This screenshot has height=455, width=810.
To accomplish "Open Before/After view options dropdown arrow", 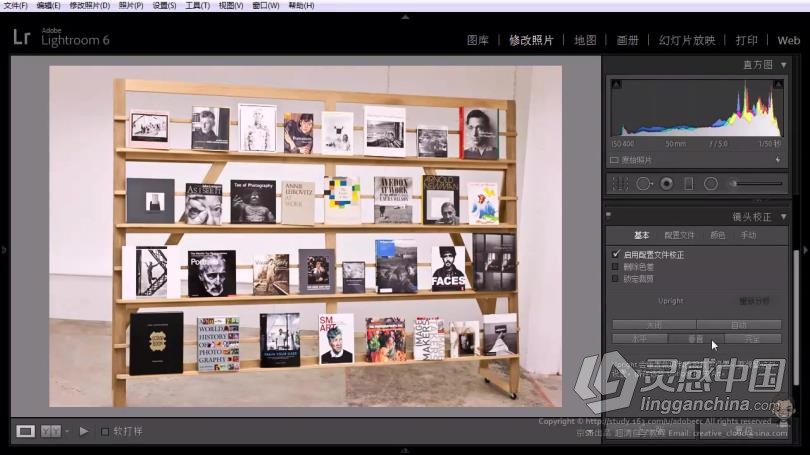I will tap(67, 431).
